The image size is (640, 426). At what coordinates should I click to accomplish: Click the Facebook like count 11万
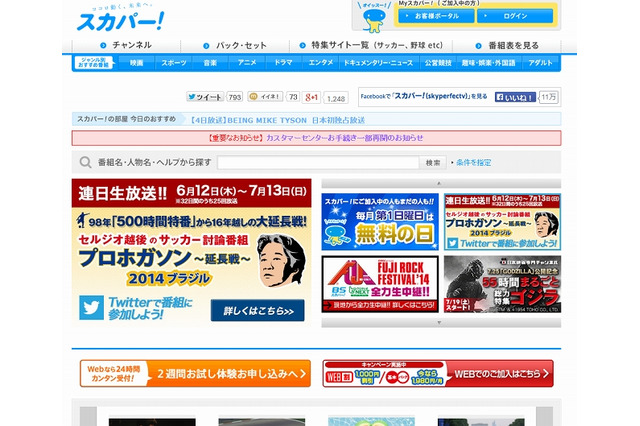point(549,97)
